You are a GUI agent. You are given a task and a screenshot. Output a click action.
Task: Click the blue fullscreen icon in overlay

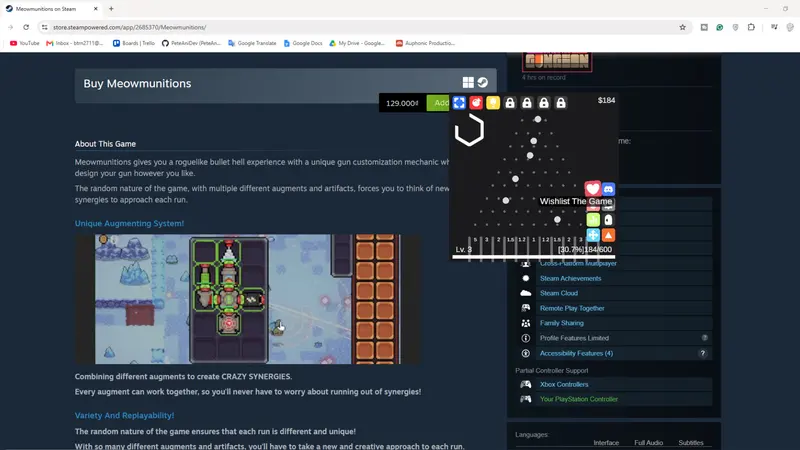click(x=459, y=103)
